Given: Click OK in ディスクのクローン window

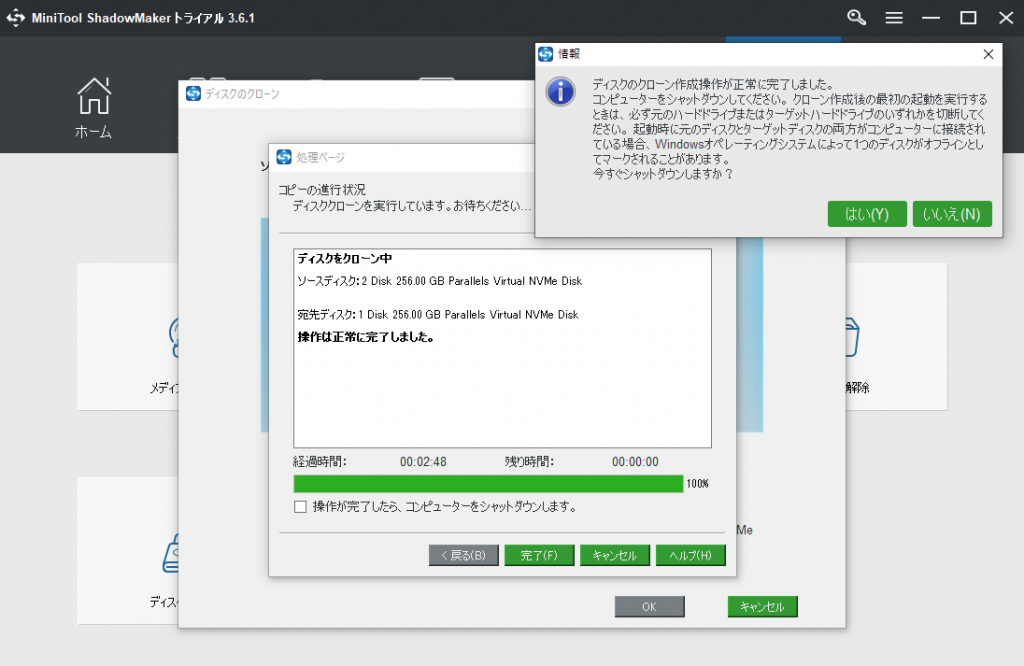Looking at the screenshot, I should 649,607.
